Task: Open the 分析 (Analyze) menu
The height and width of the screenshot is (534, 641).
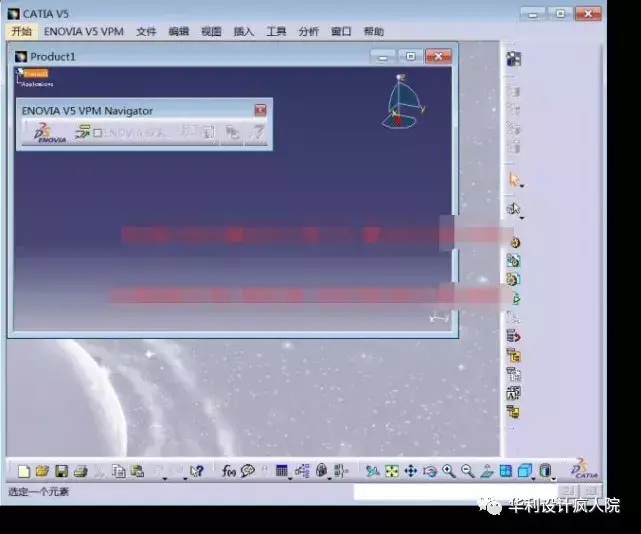Action: tap(309, 31)
